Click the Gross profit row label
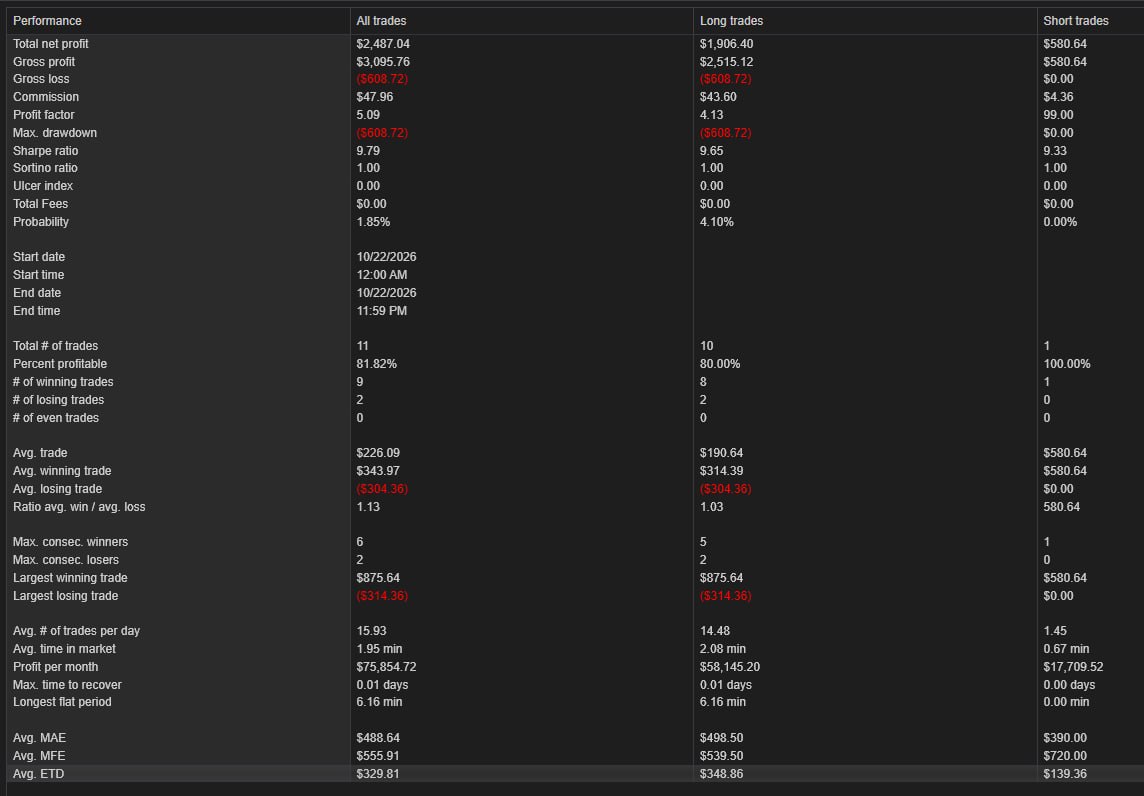 pos(44,62)
